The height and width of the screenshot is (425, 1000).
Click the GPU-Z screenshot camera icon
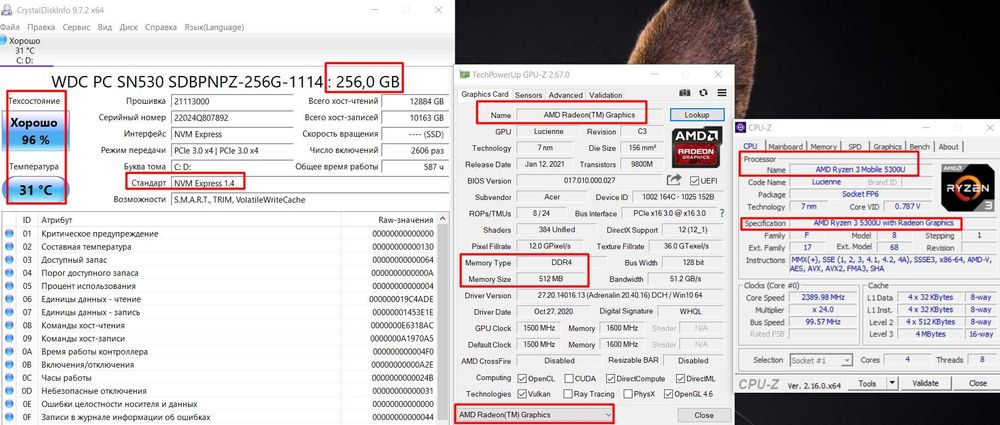click(685, 93)
